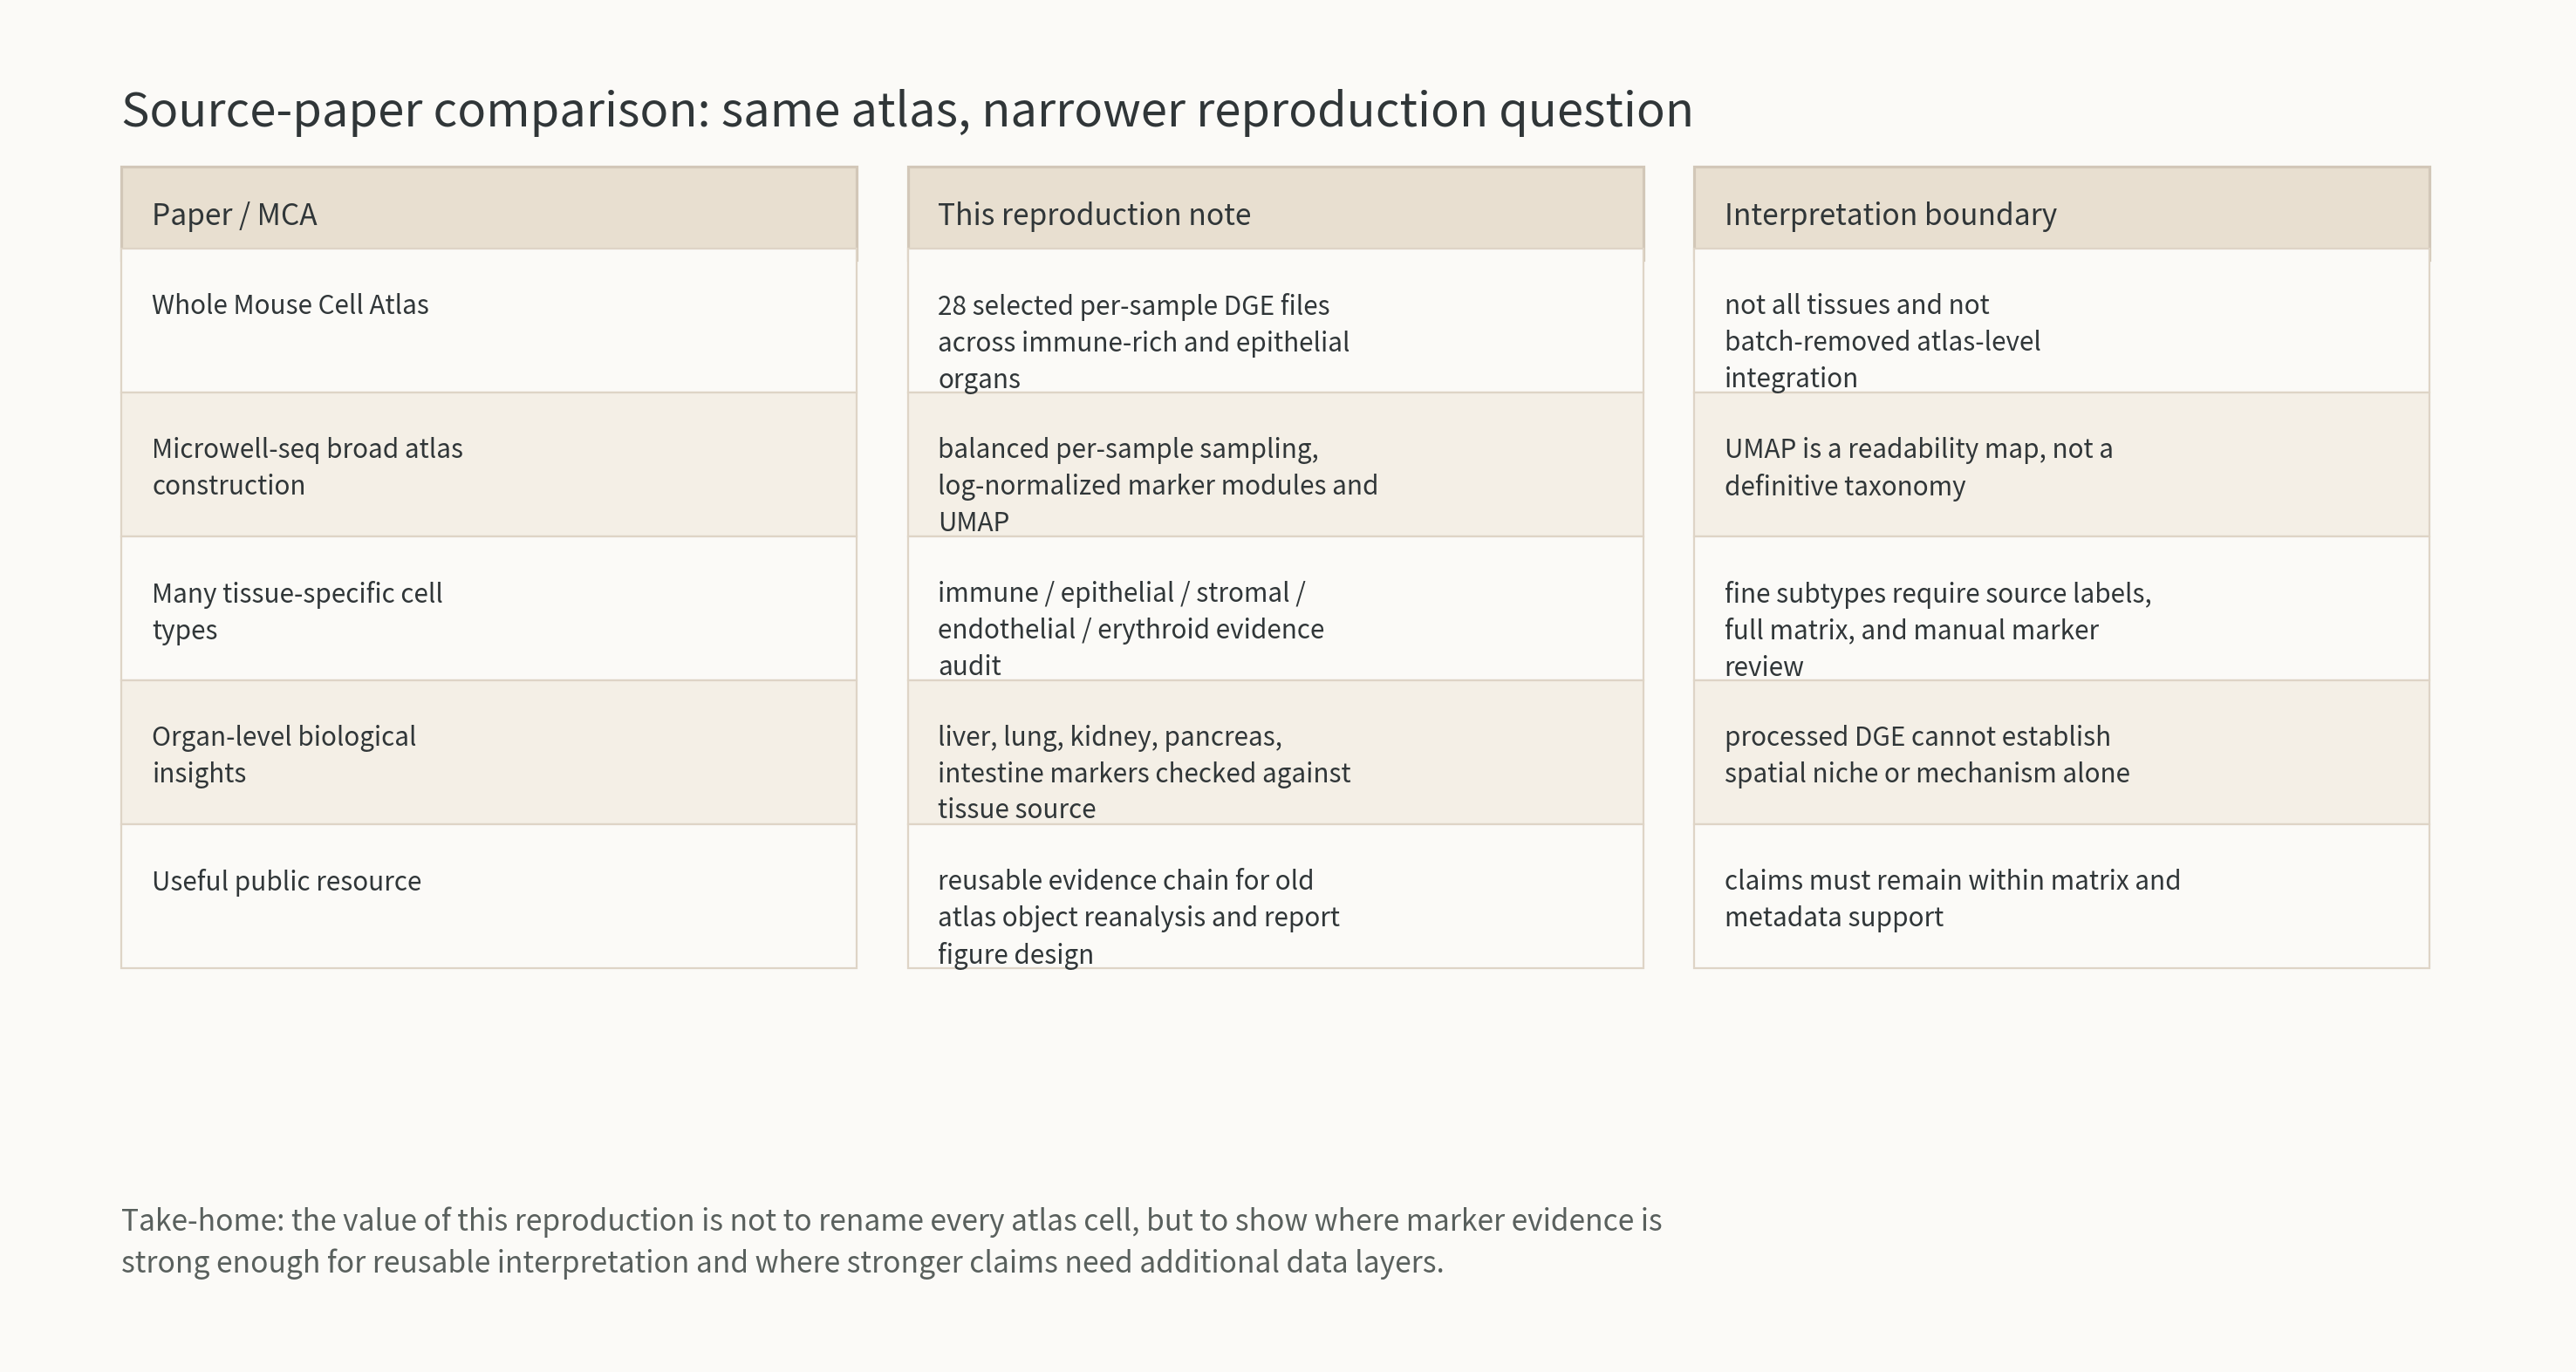Click the '28 selected per-sample DGE files' cell
This screenshot has height=1372, width=2576.
(x=1275, y=321)
